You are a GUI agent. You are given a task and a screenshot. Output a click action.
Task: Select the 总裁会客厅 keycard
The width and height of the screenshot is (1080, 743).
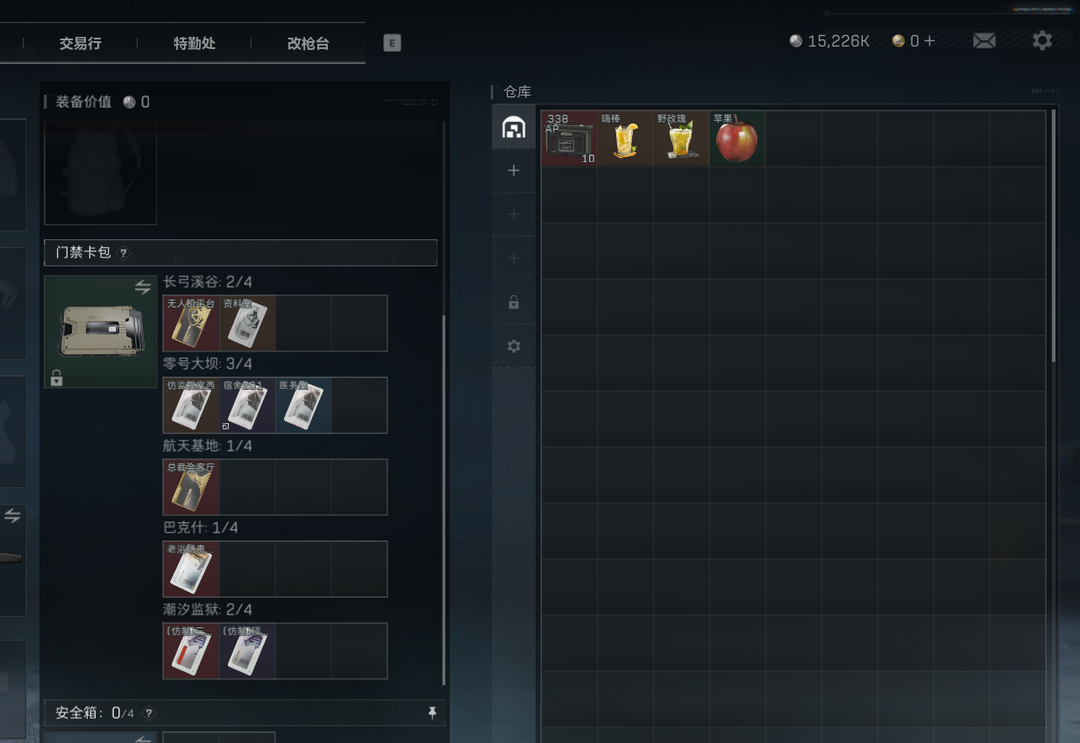191,487
